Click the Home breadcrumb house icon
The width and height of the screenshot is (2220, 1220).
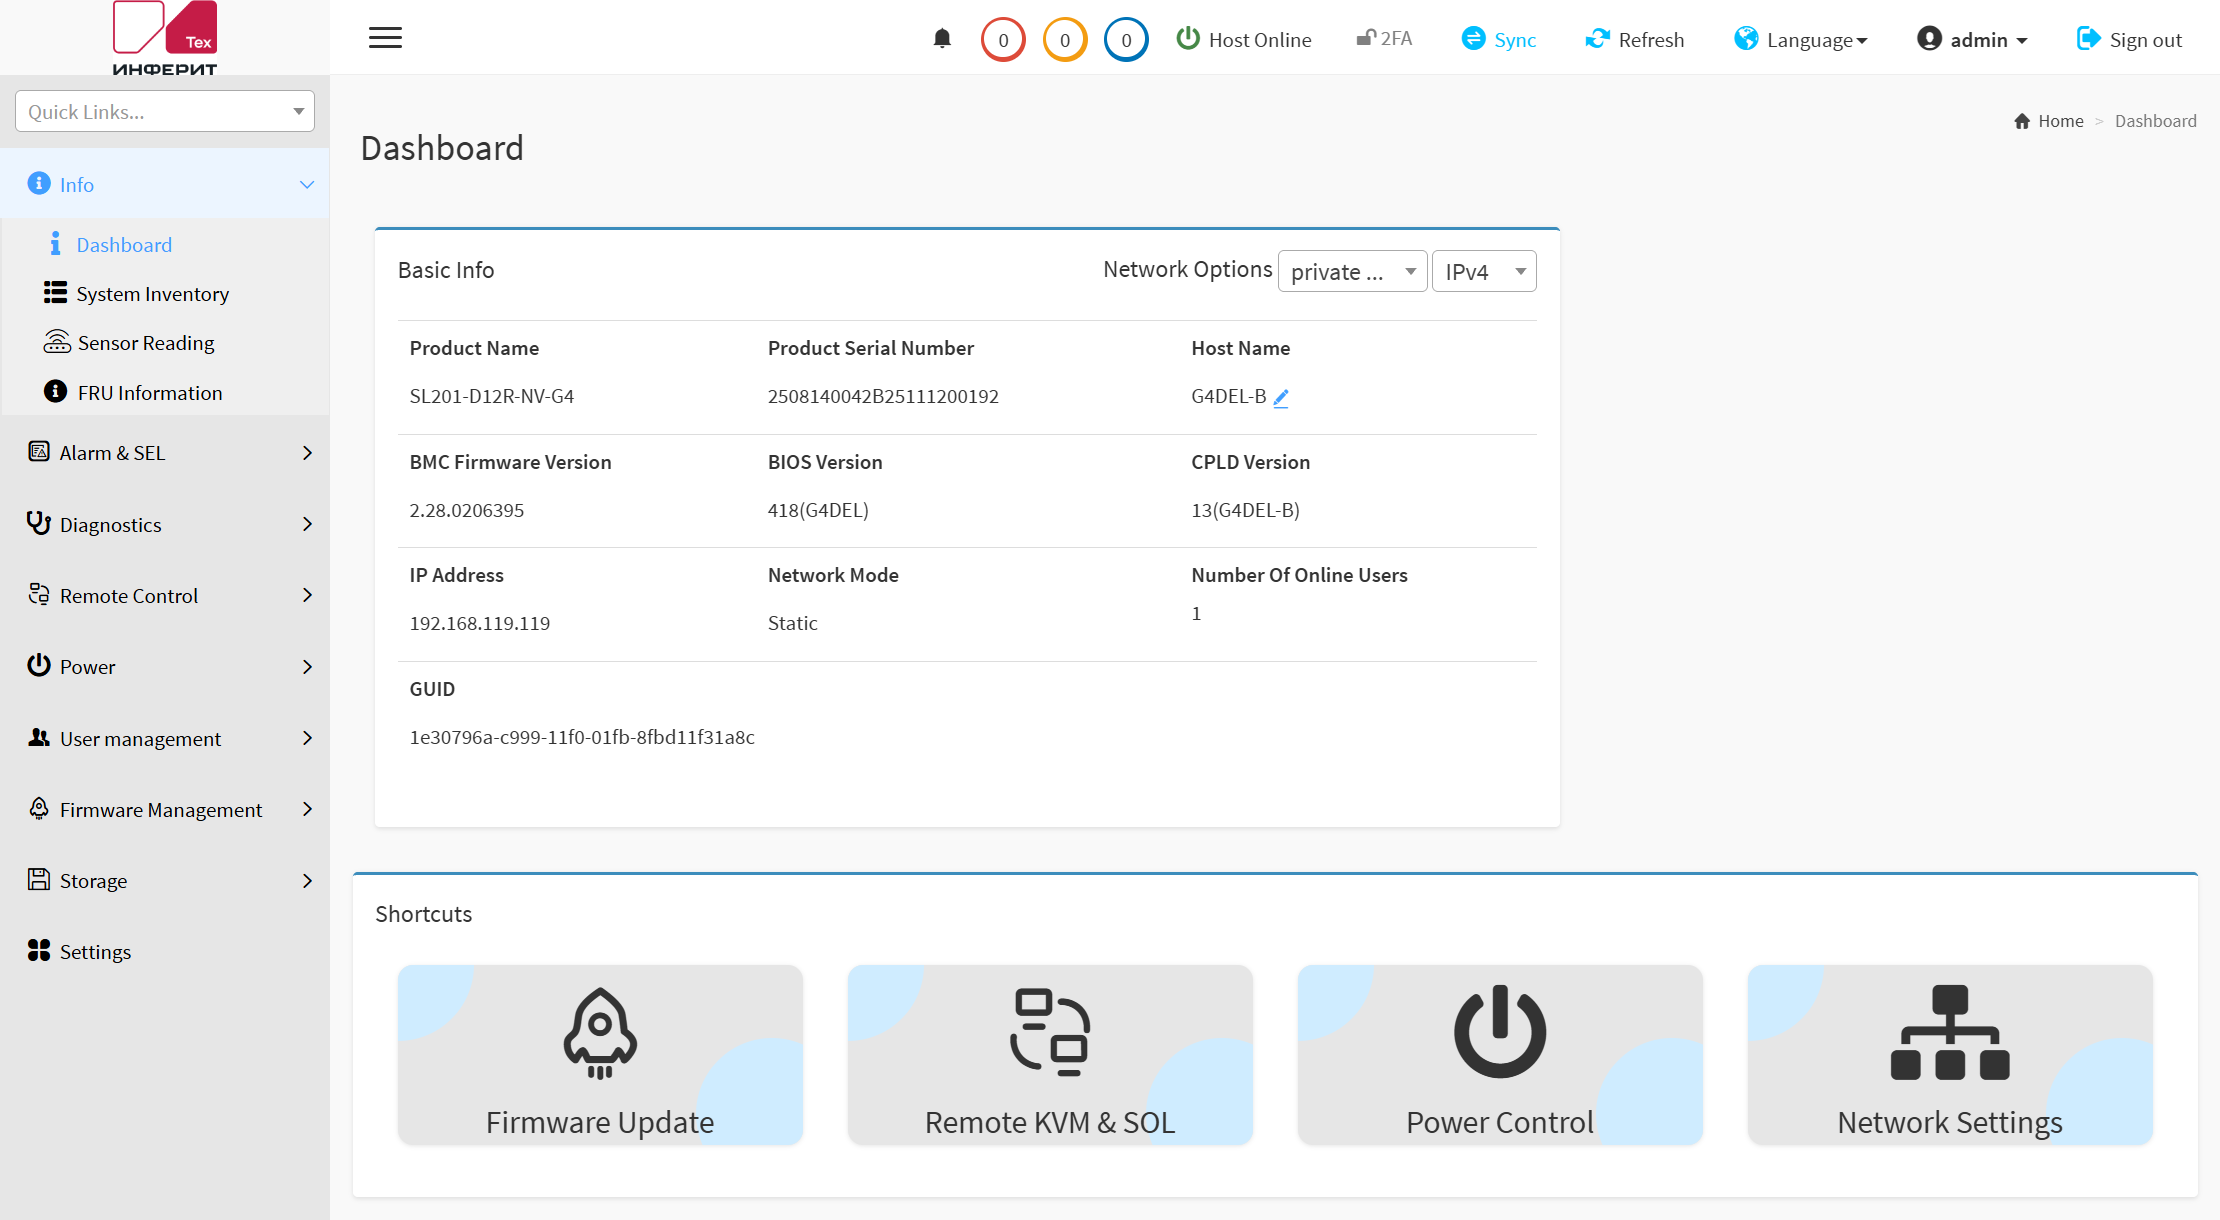[2022, 121]
